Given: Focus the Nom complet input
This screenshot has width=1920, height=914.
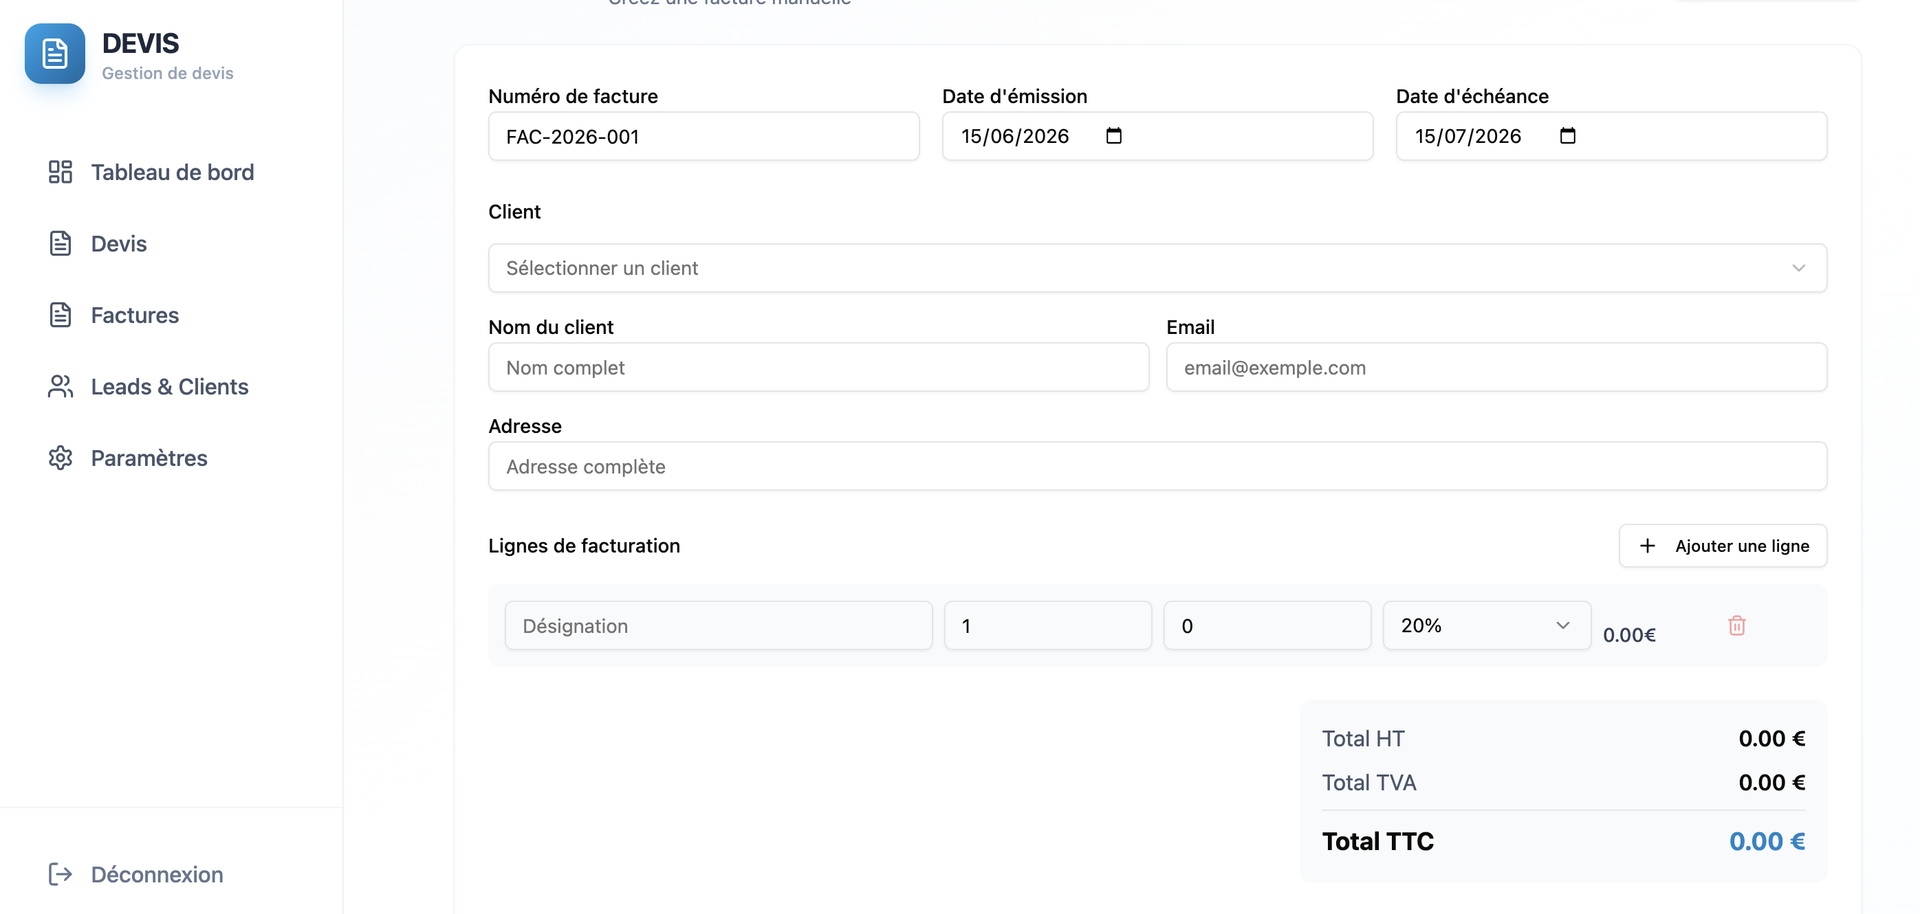Looking at the screenshot, I should click(x=818, y=367).
